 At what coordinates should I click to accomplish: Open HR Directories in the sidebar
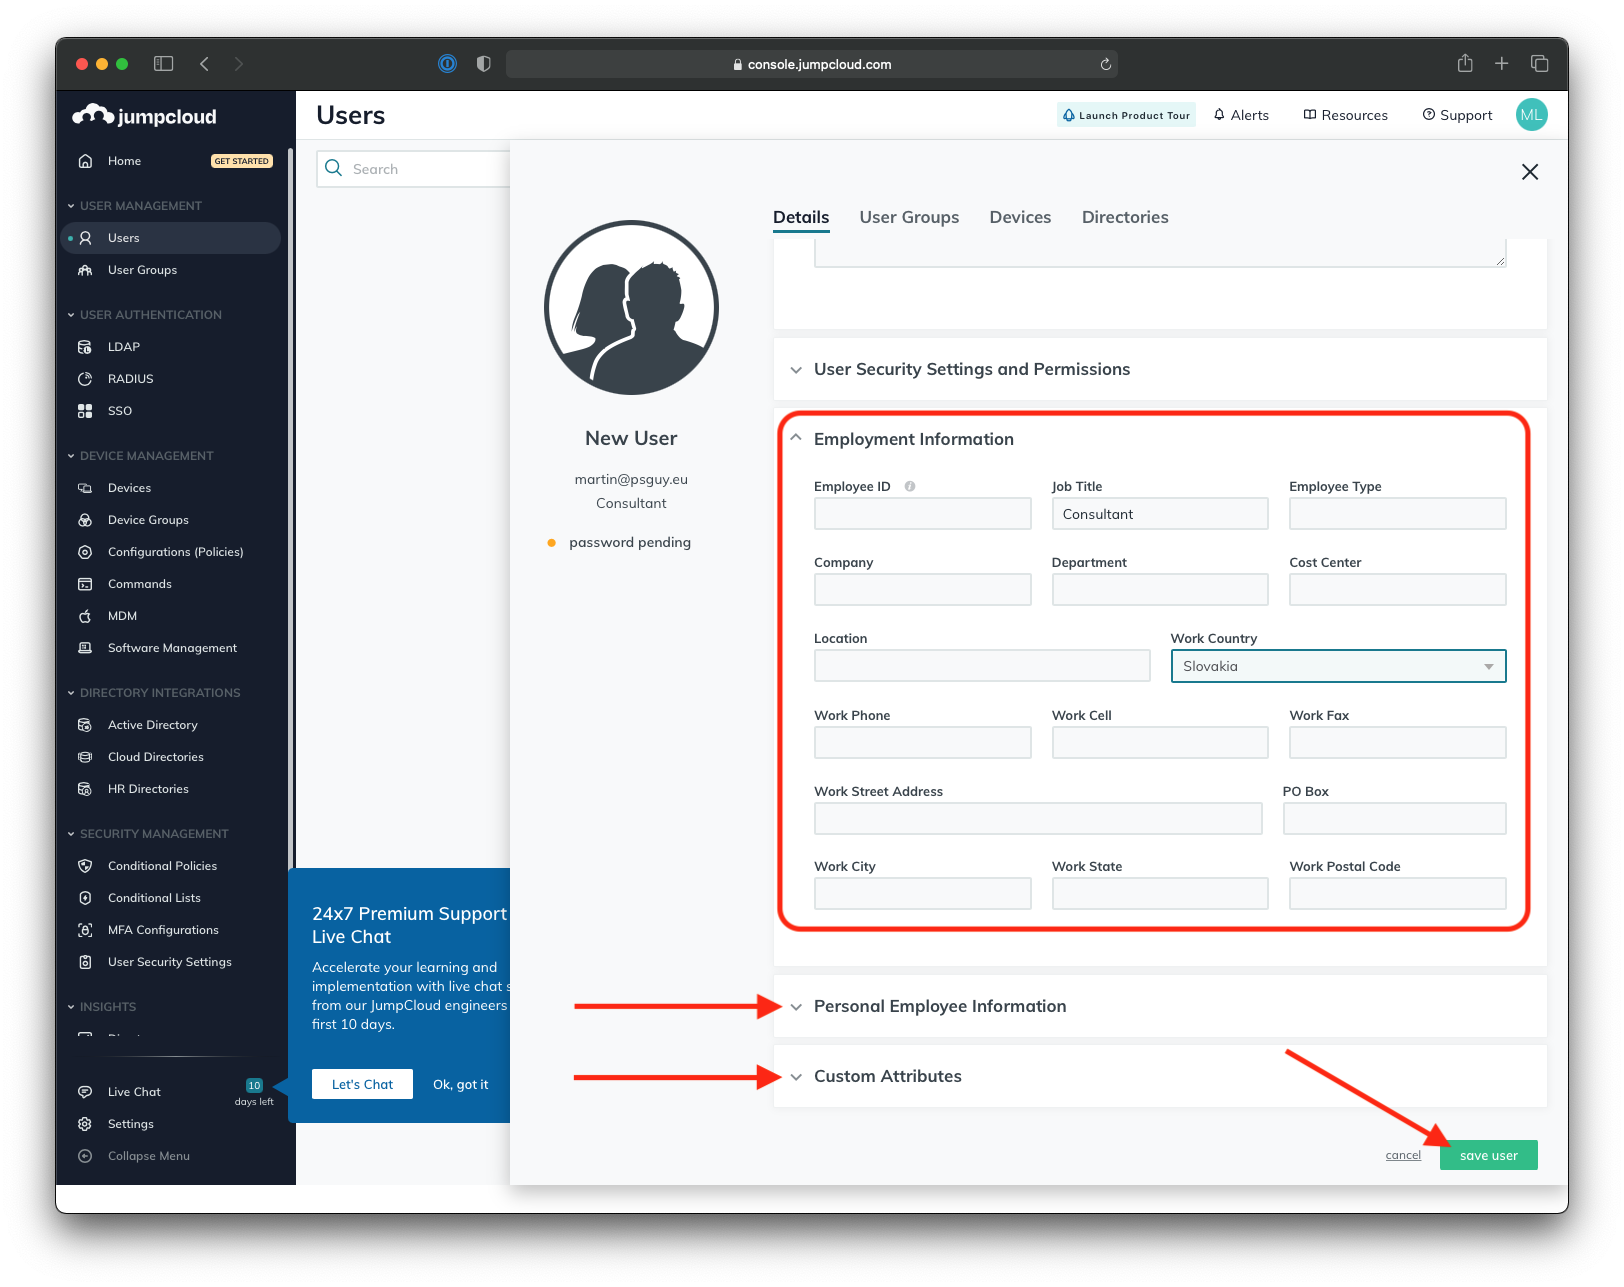pos(148,789)
